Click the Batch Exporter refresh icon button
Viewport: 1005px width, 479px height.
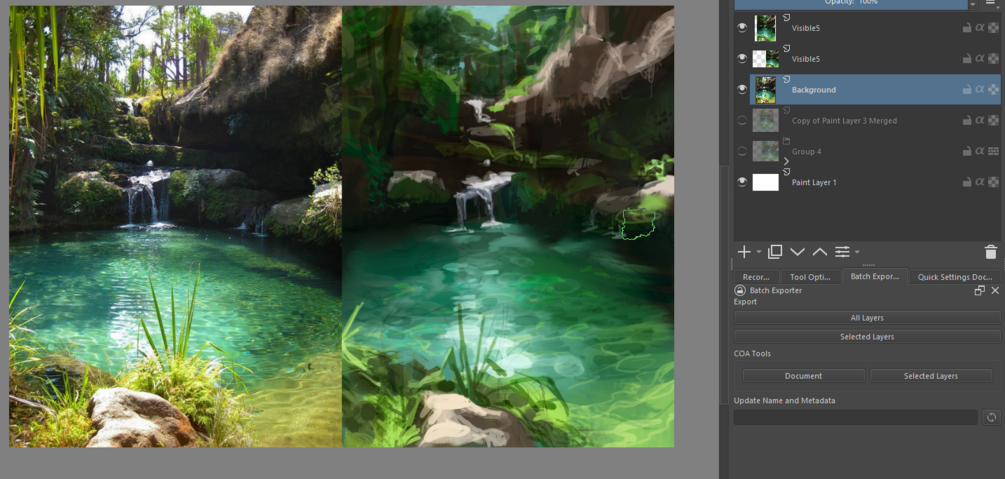click(x=991, y=417)
